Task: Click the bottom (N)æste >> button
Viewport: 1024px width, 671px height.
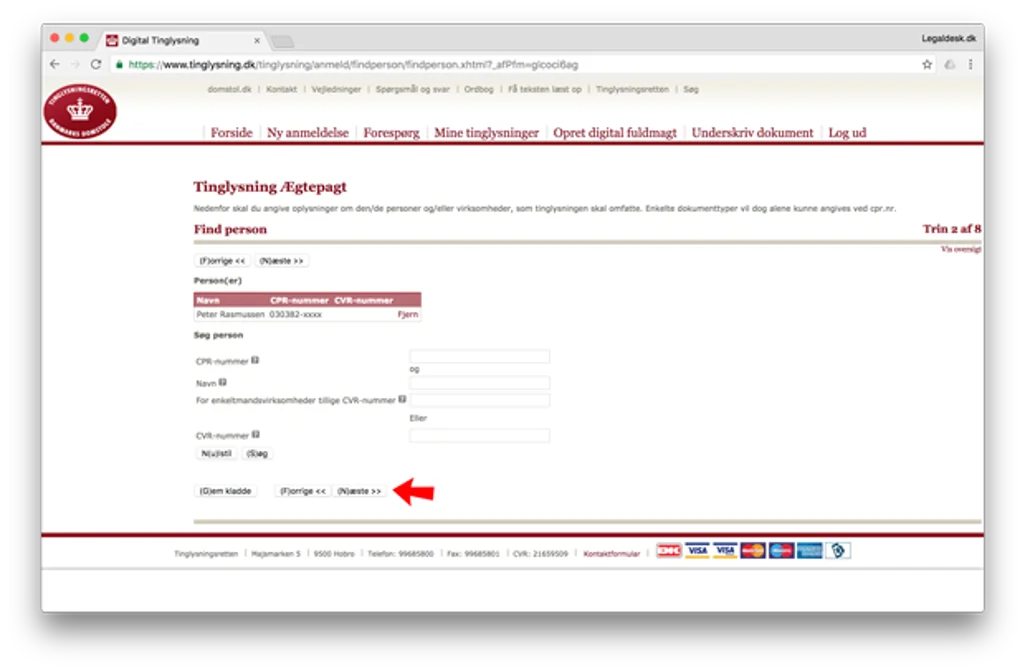Action: 359,491
